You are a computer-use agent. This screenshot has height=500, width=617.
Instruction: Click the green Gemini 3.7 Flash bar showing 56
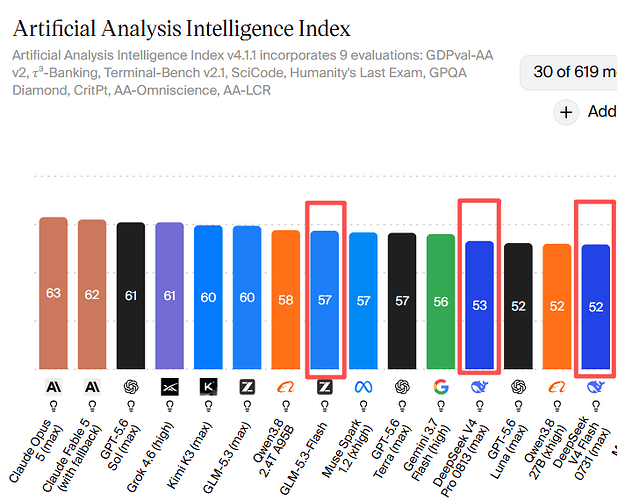[x=441, y=302]
